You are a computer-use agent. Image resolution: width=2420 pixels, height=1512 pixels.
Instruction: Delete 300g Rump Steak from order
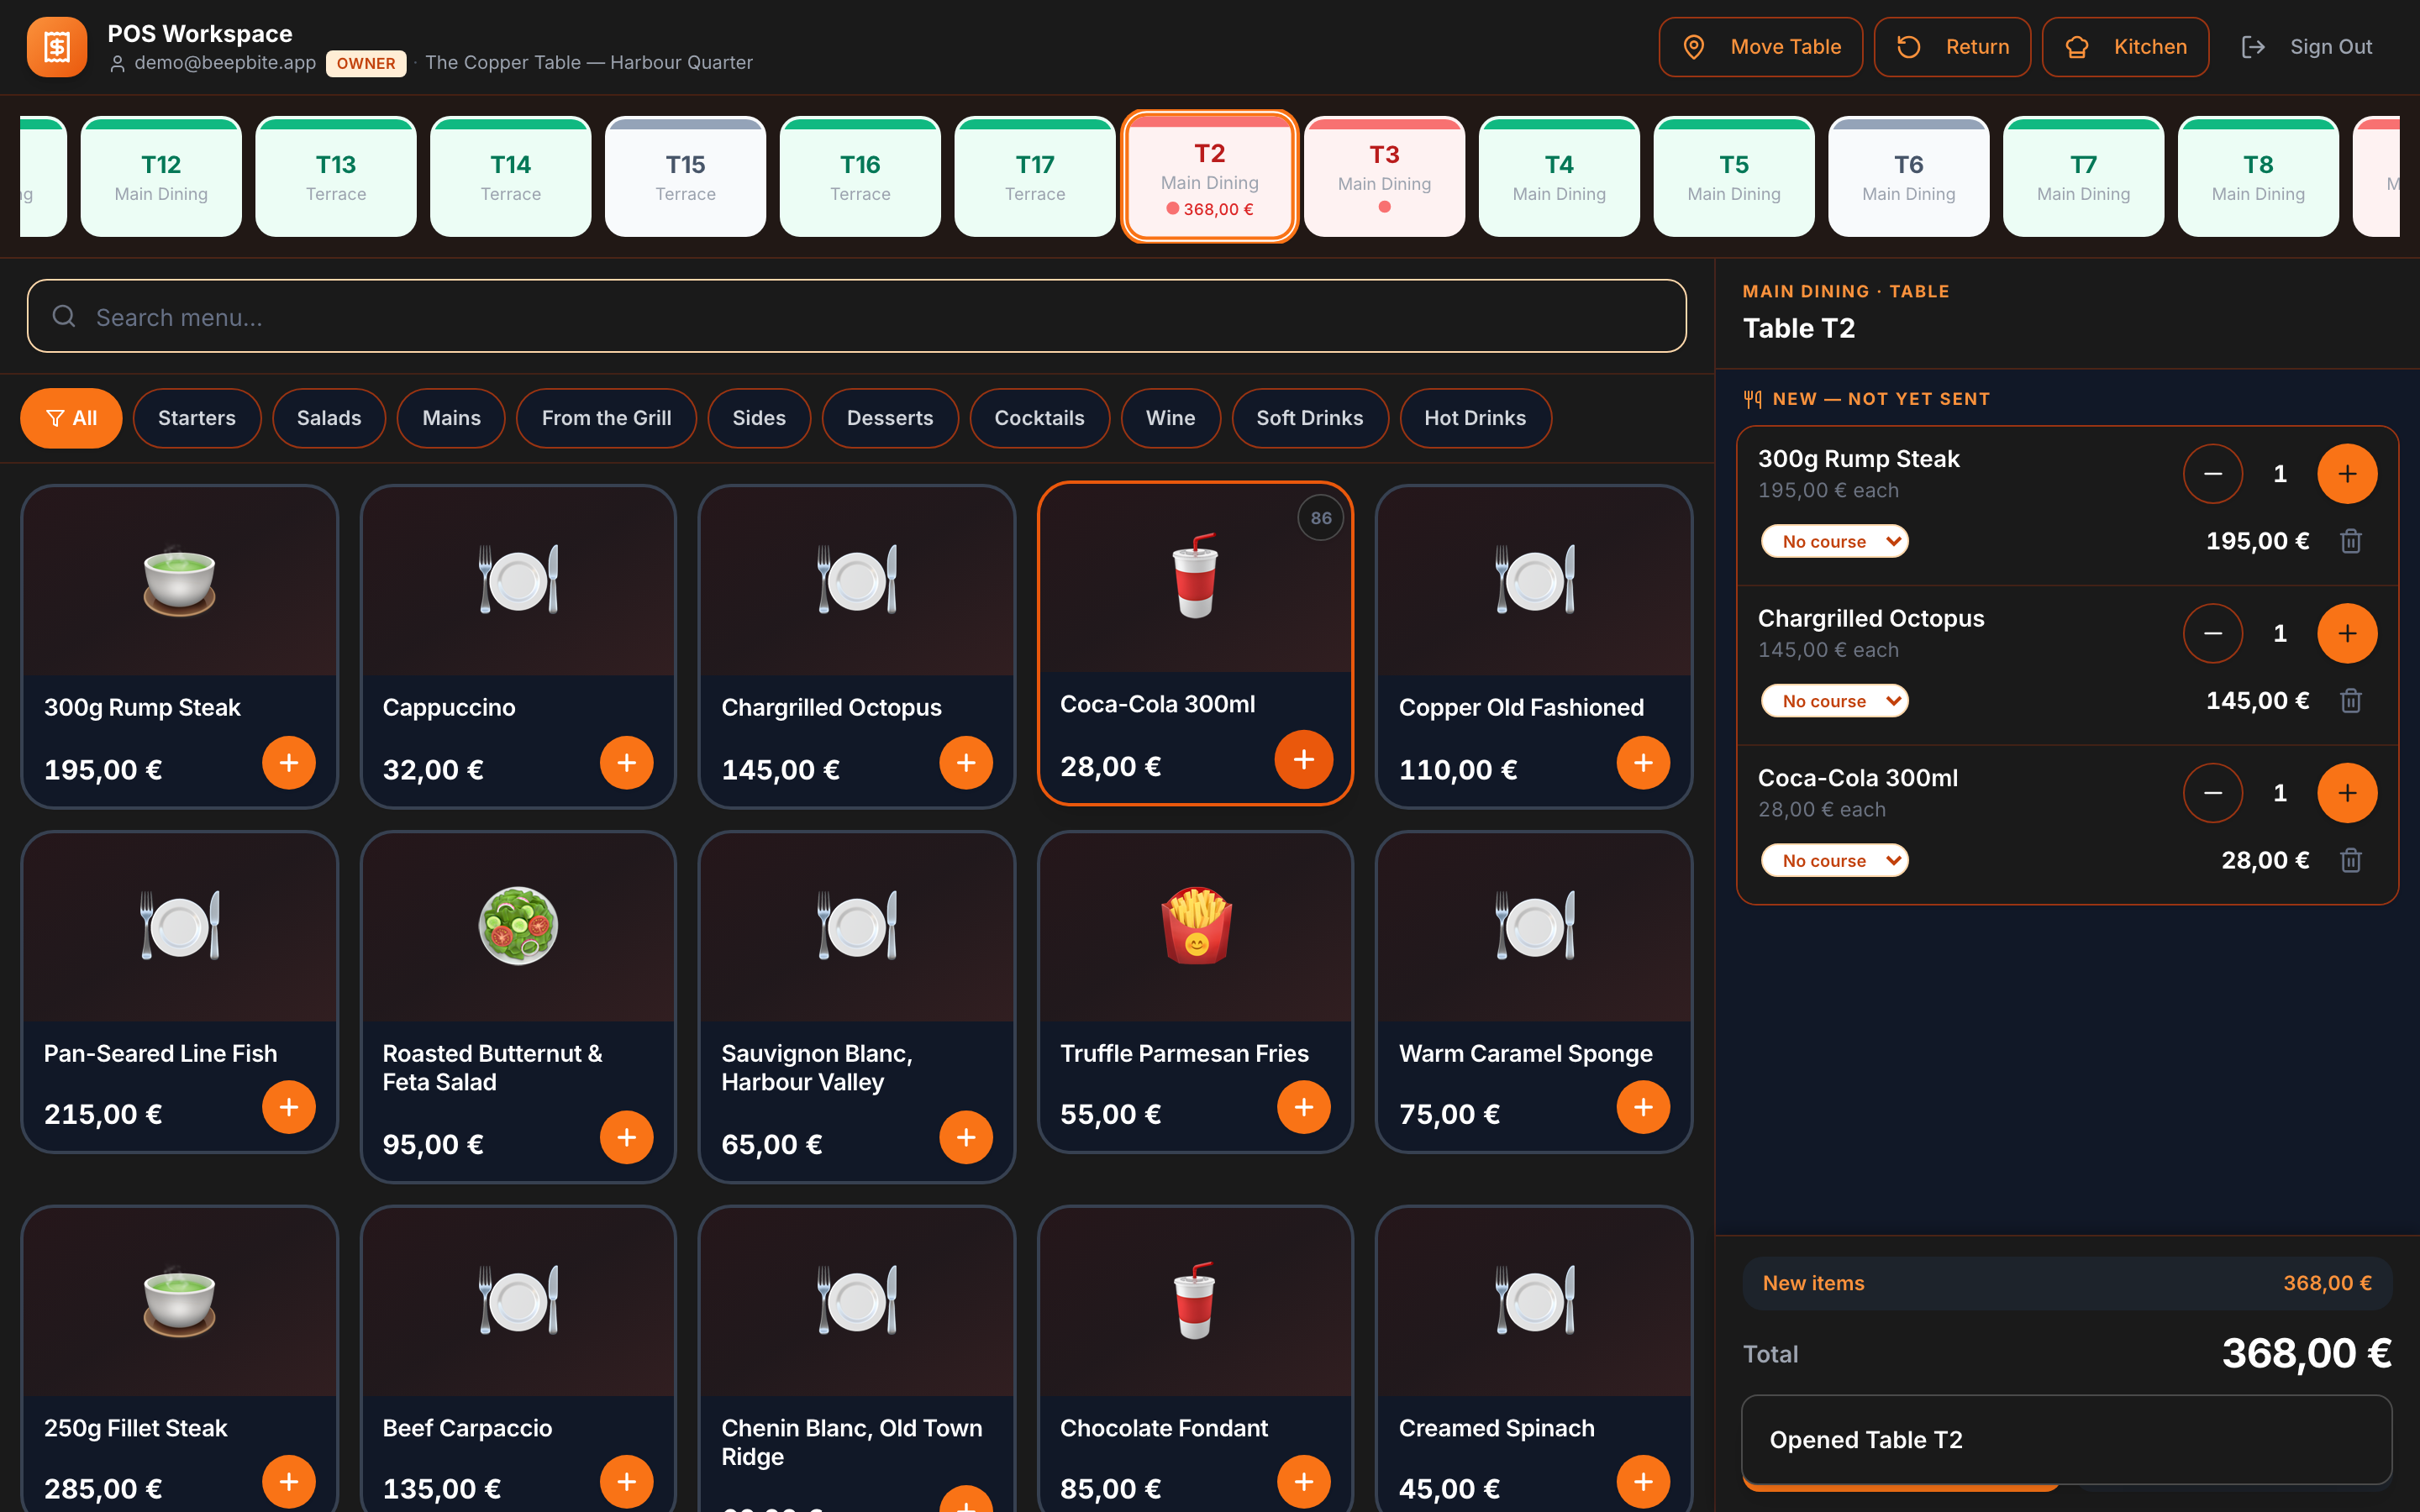pyautogui.click(x=2351, y=541)
